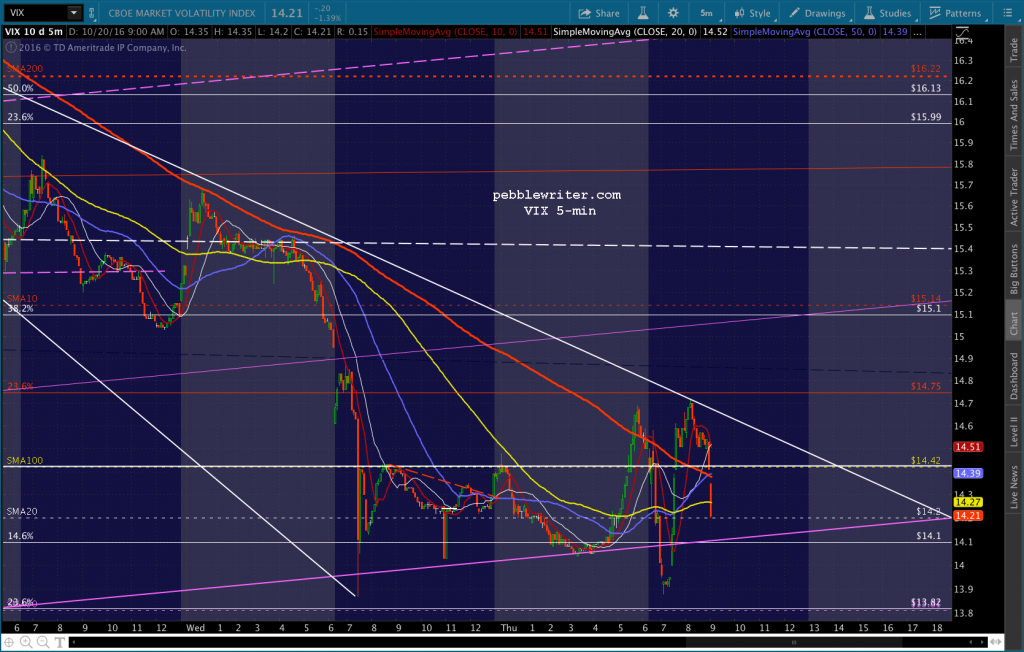Open the Active Trader side tab
This screenshot has height=652, width=1024.
tap(1014, 197)
